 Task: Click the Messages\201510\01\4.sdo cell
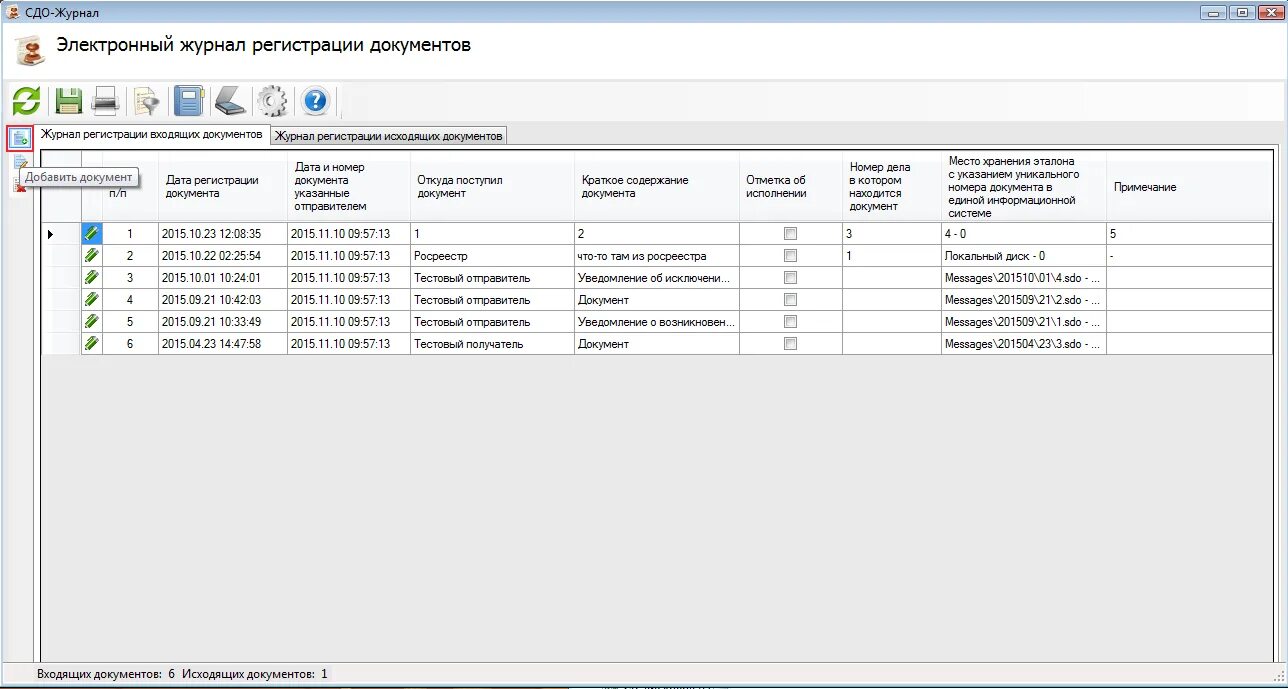1023,277
